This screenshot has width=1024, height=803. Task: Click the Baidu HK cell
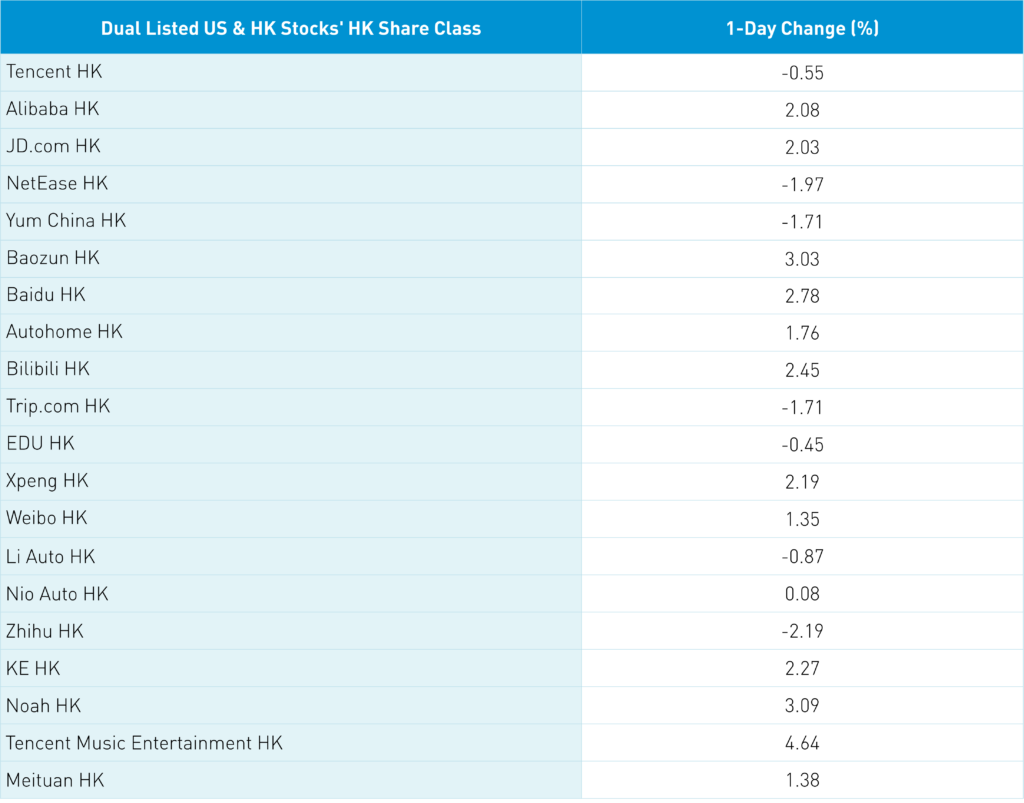coord(46,295)
